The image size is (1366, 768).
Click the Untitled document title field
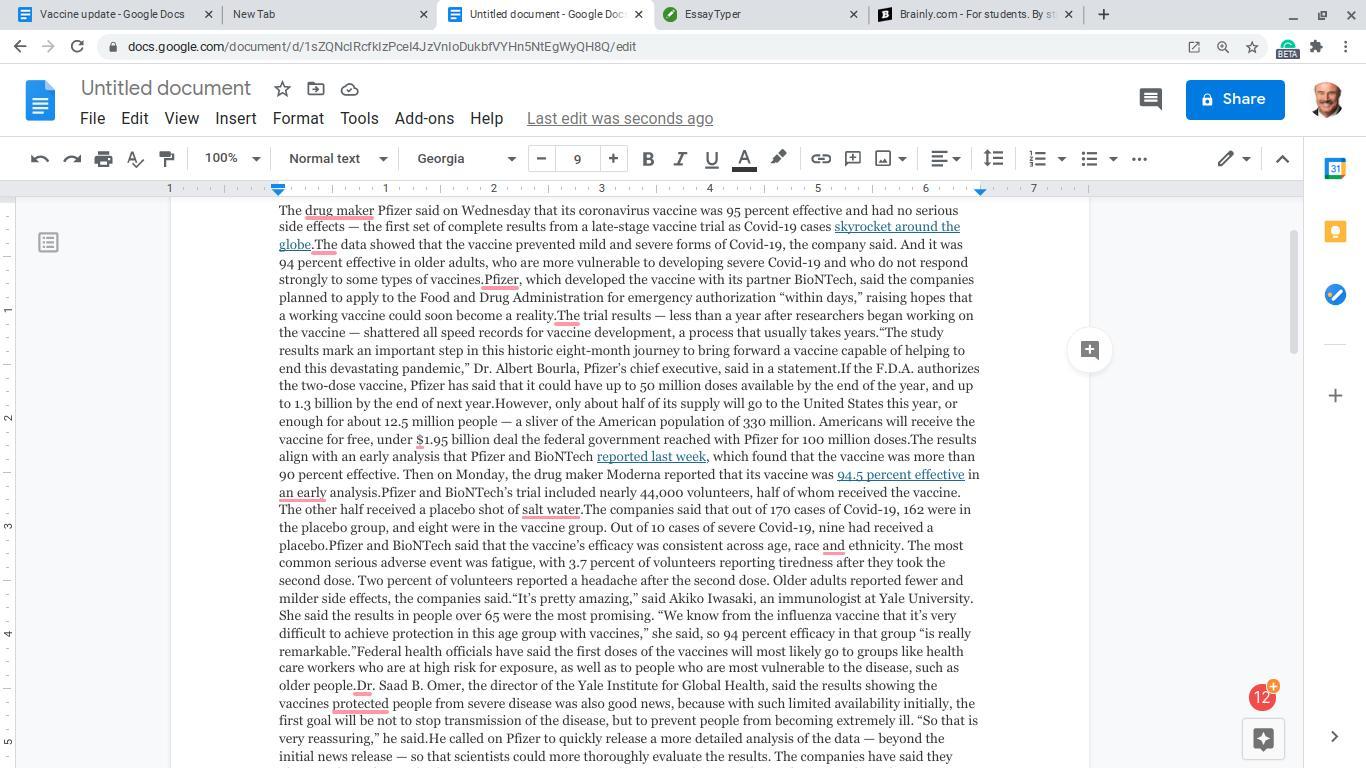(166, 89)
